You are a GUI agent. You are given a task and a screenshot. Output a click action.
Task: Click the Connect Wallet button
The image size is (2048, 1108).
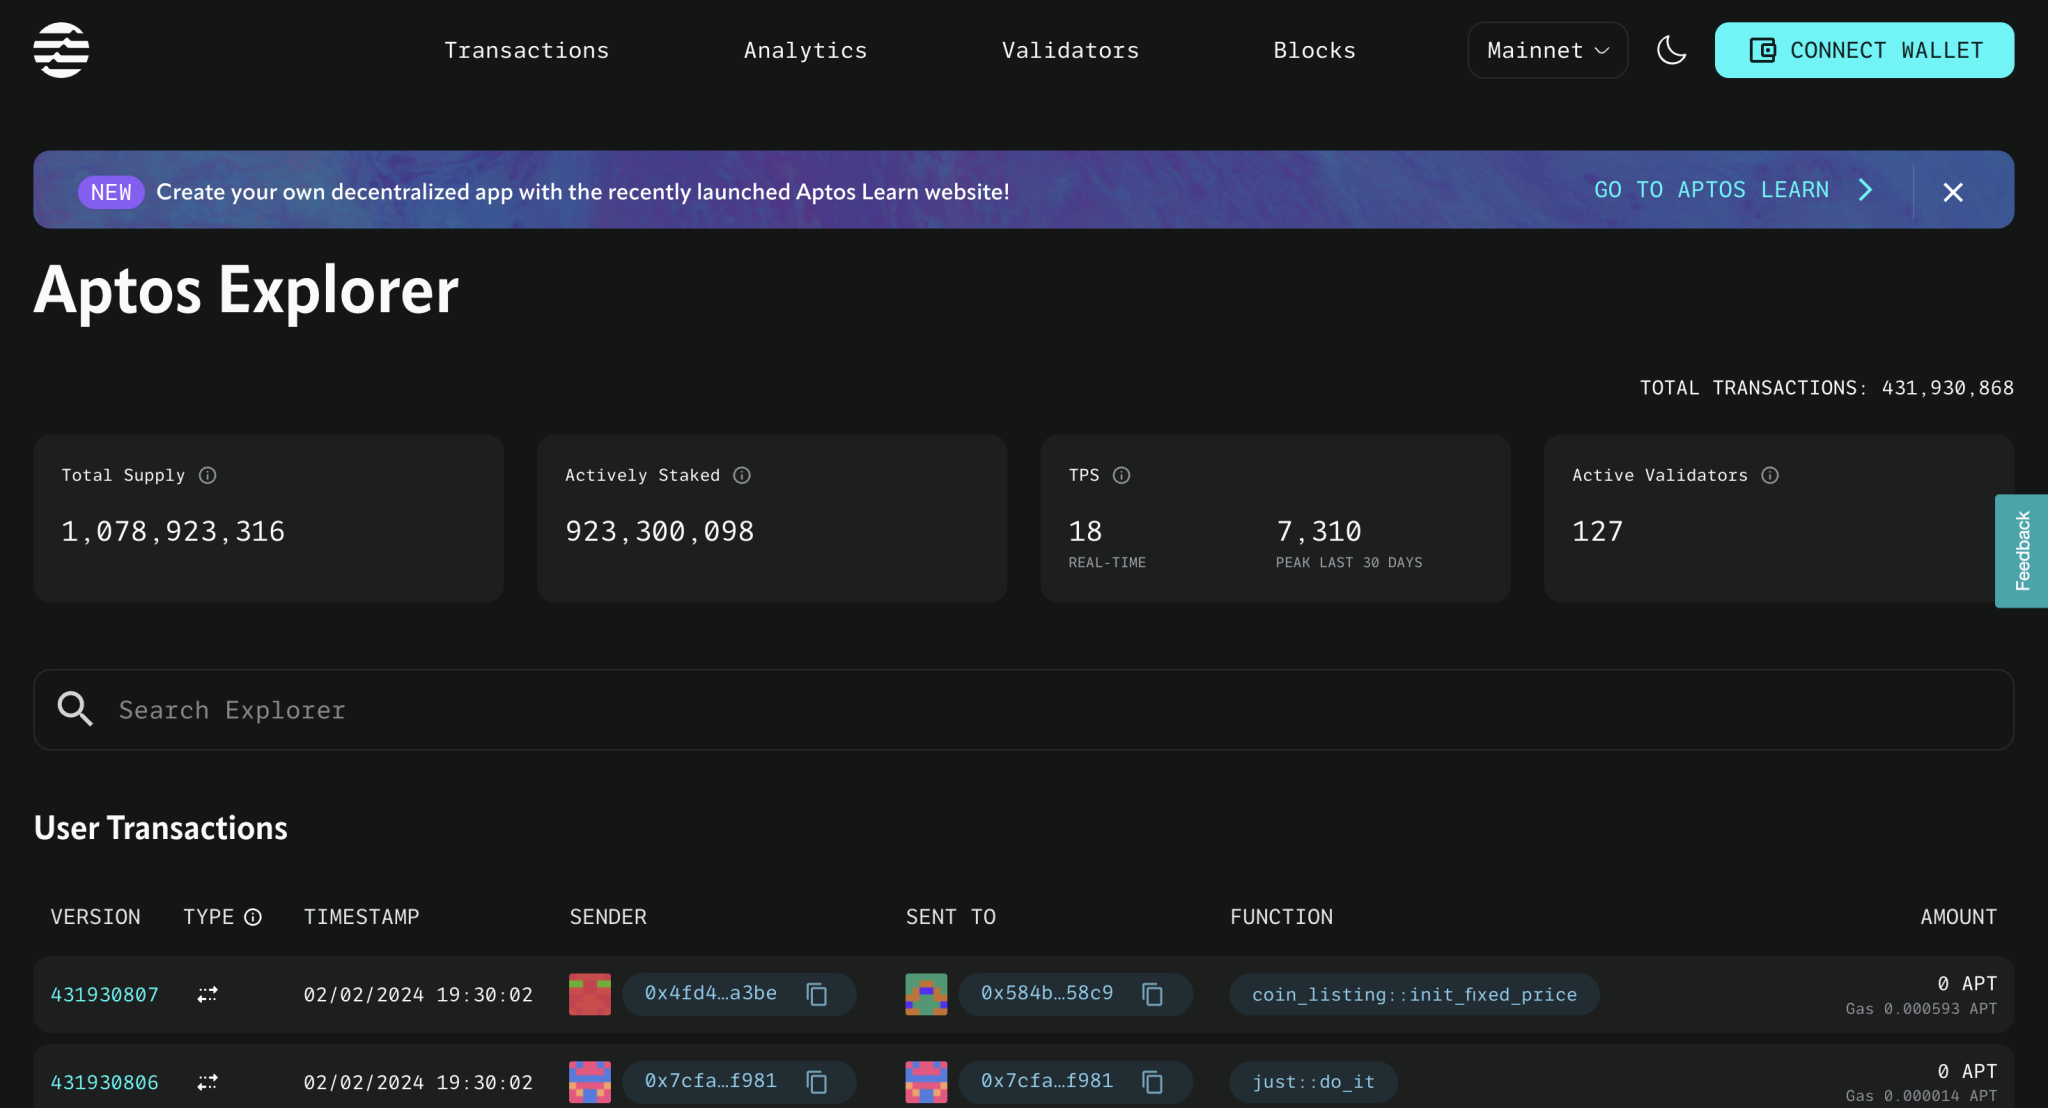click(x=1864, y=50)
